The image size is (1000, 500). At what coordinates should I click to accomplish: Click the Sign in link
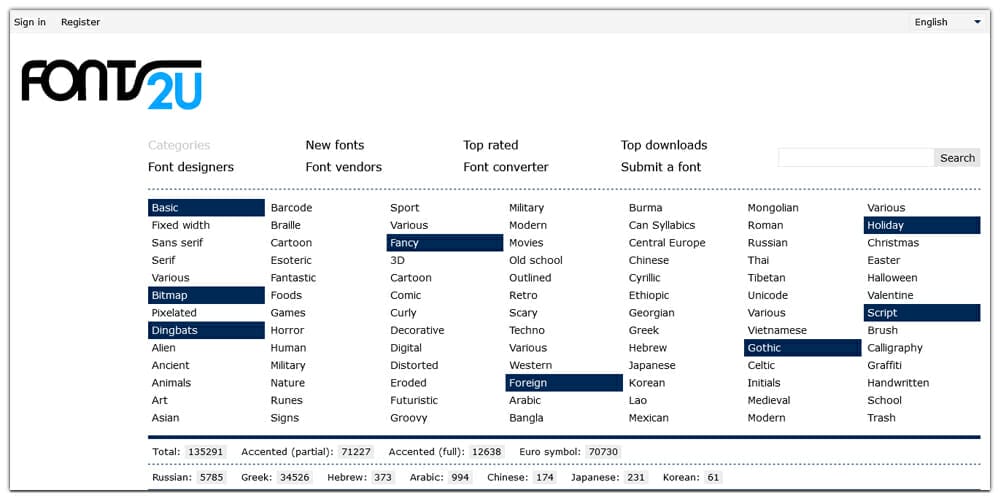pyautogui.click(x=30, y=22)
